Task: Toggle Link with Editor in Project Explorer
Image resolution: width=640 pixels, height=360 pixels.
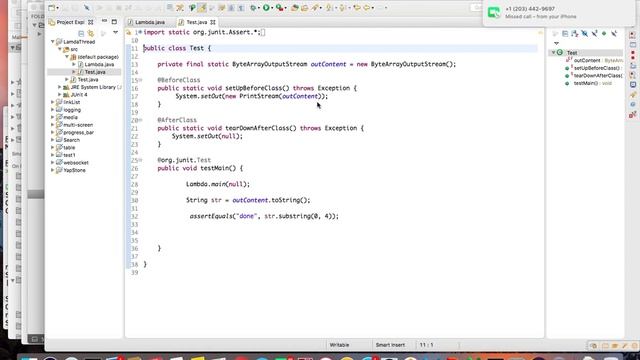Action: (91, 33)
